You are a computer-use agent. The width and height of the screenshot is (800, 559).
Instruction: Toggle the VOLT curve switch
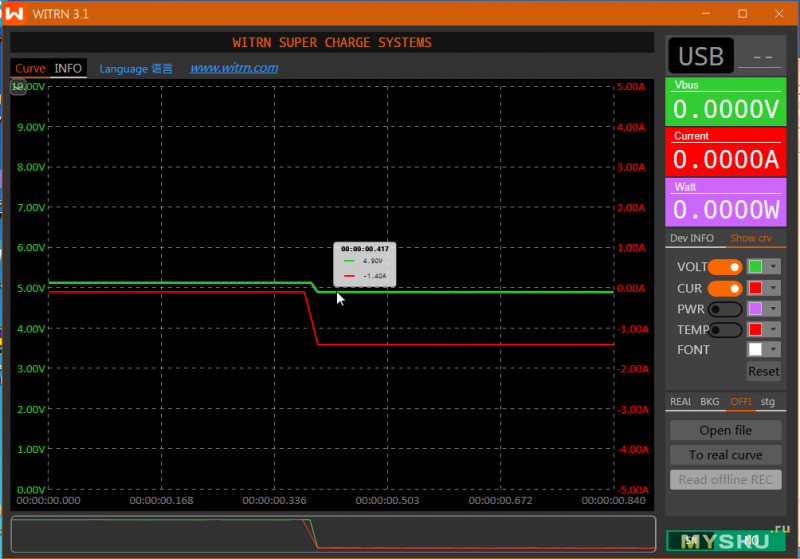[724, 267]
